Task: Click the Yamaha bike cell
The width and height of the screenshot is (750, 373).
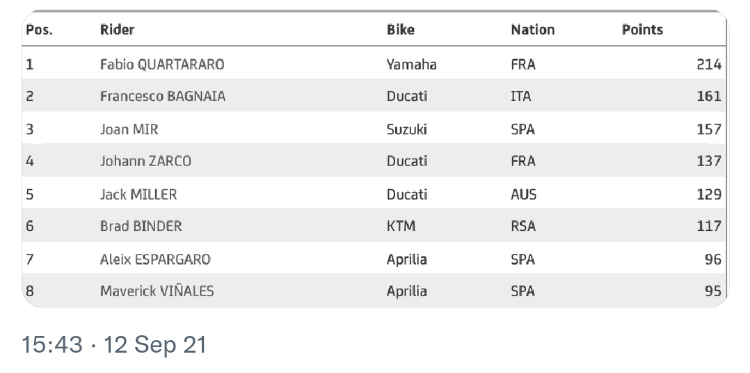Action: (x=411, y=64)
